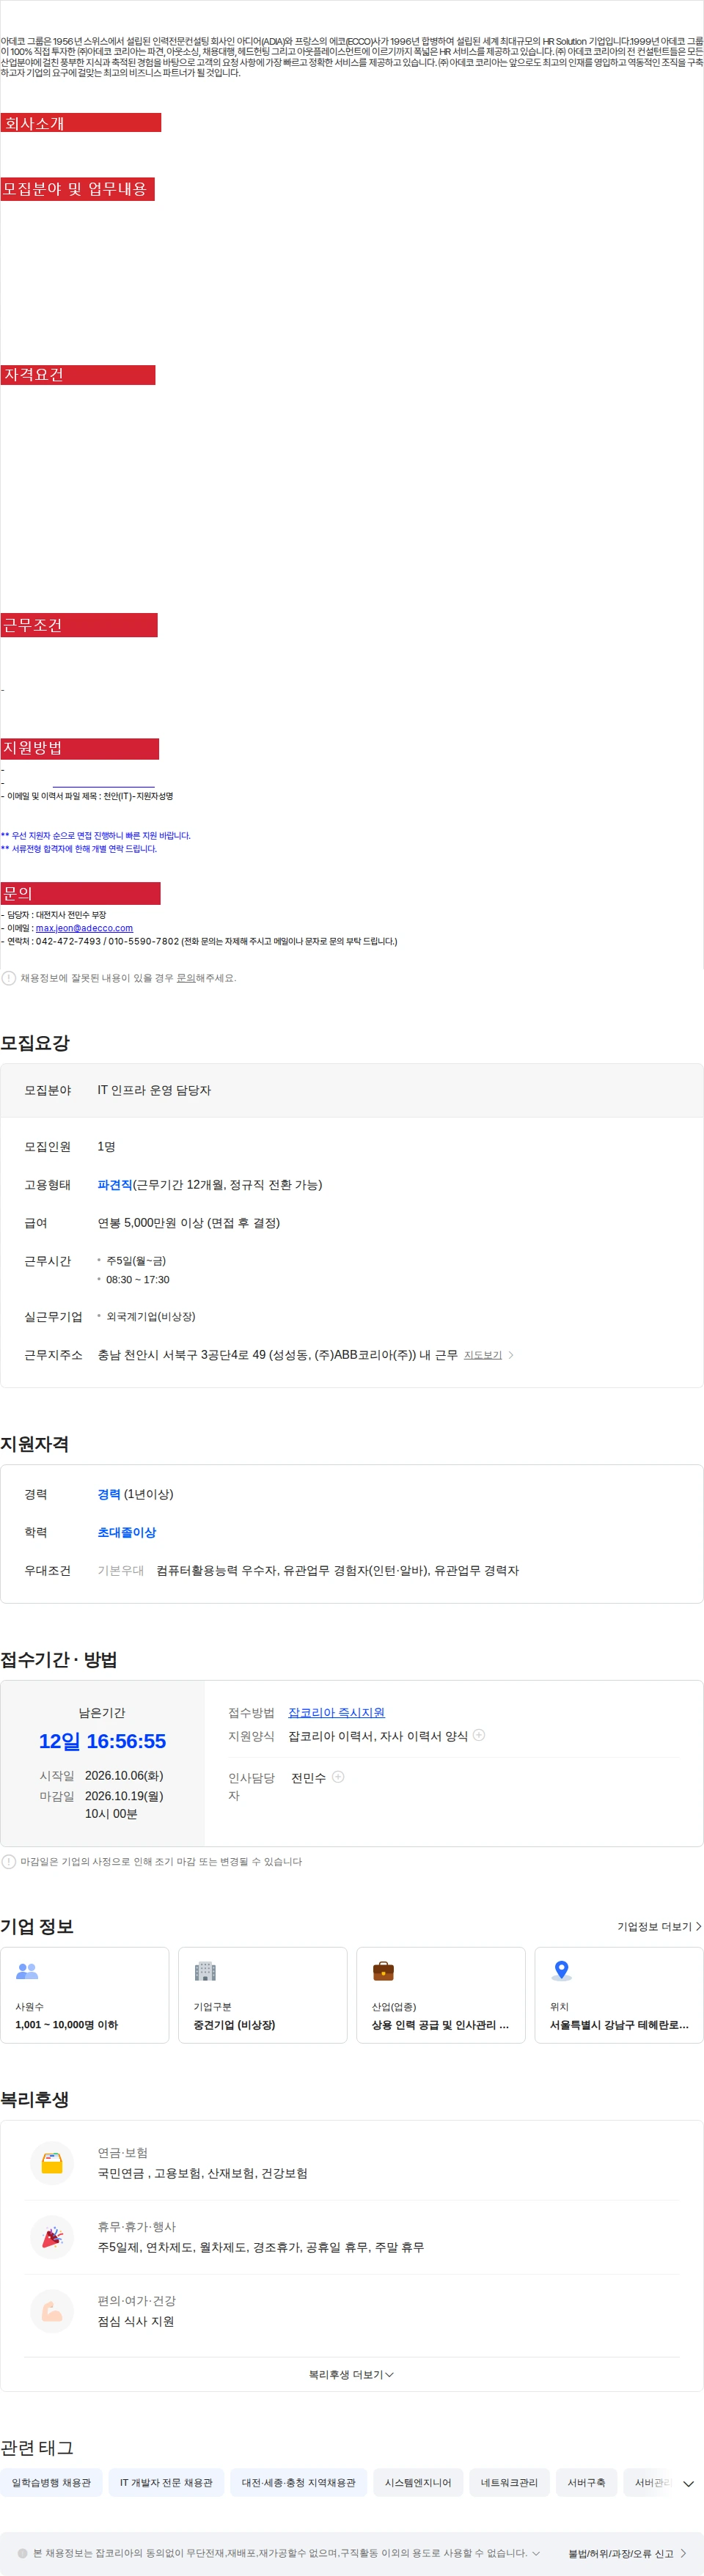704x2576 pixels.
Task: Click the 근무조건 red section header
Action: click(x=79, y=625)
